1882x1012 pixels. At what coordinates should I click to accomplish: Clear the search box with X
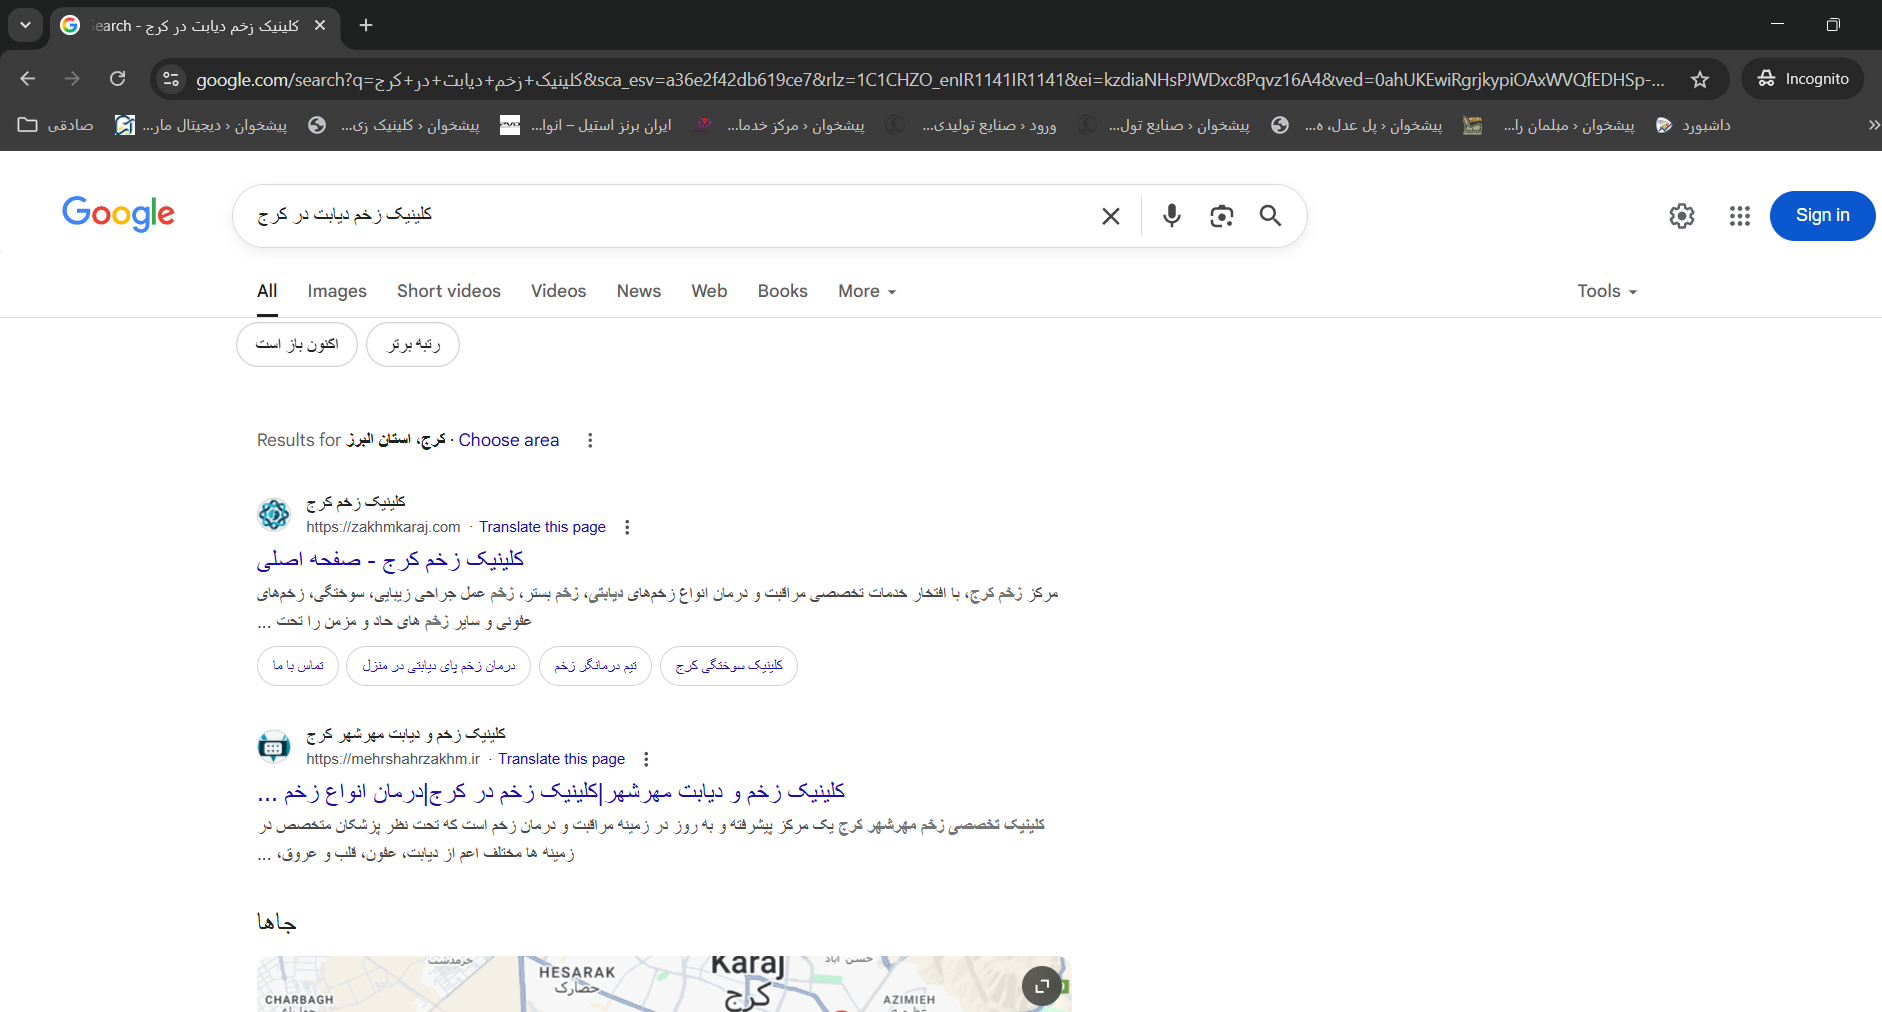pyautogui.click(x=1110, y=216)
